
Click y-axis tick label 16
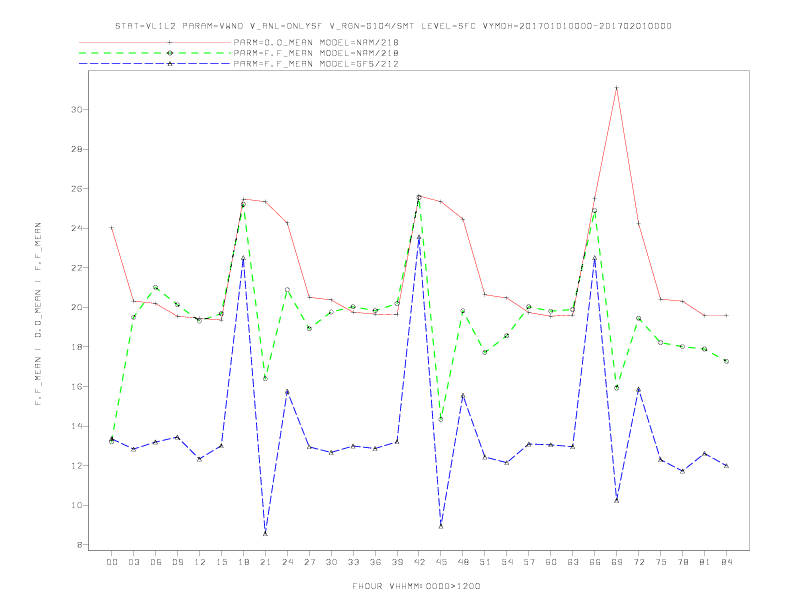(77, 386)
